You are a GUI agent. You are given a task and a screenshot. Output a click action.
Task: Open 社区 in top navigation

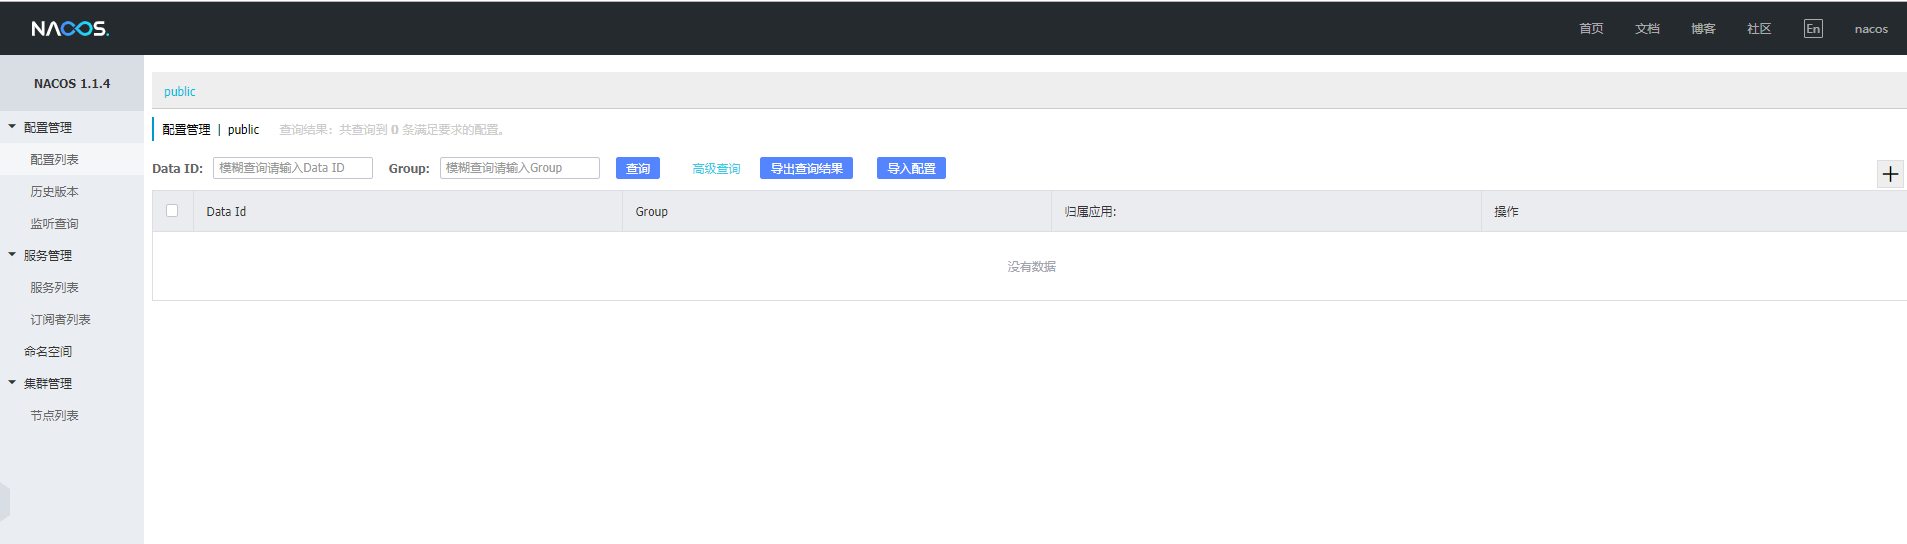click(1759, 29)
